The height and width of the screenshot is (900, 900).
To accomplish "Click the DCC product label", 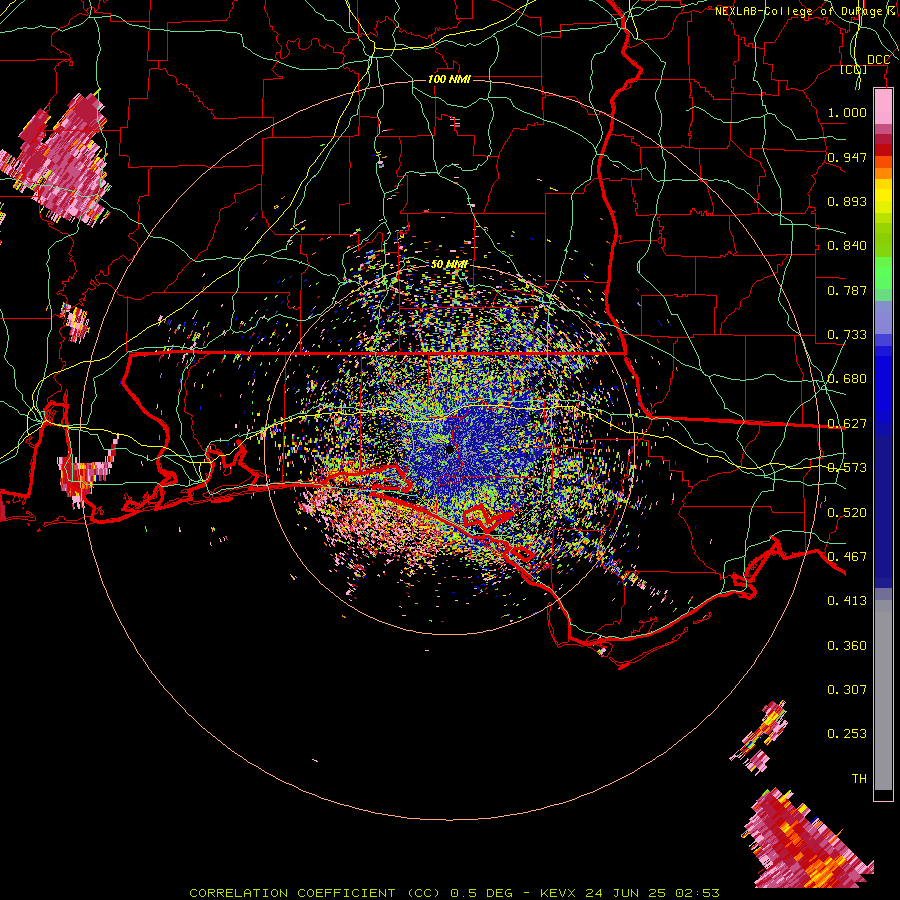I will pyautogui.click(x=878, y=60).
